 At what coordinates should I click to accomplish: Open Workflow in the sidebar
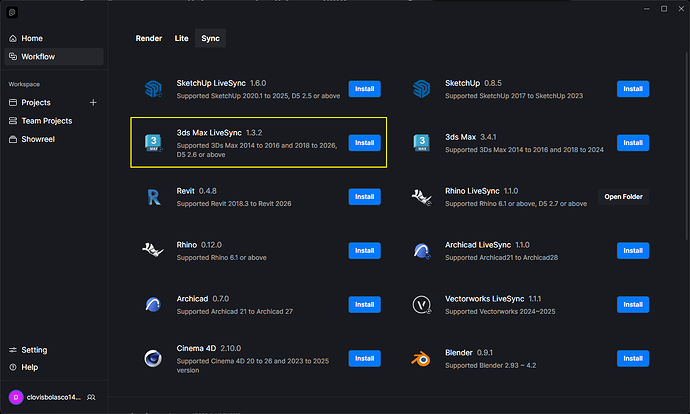[x=54, y=57]
